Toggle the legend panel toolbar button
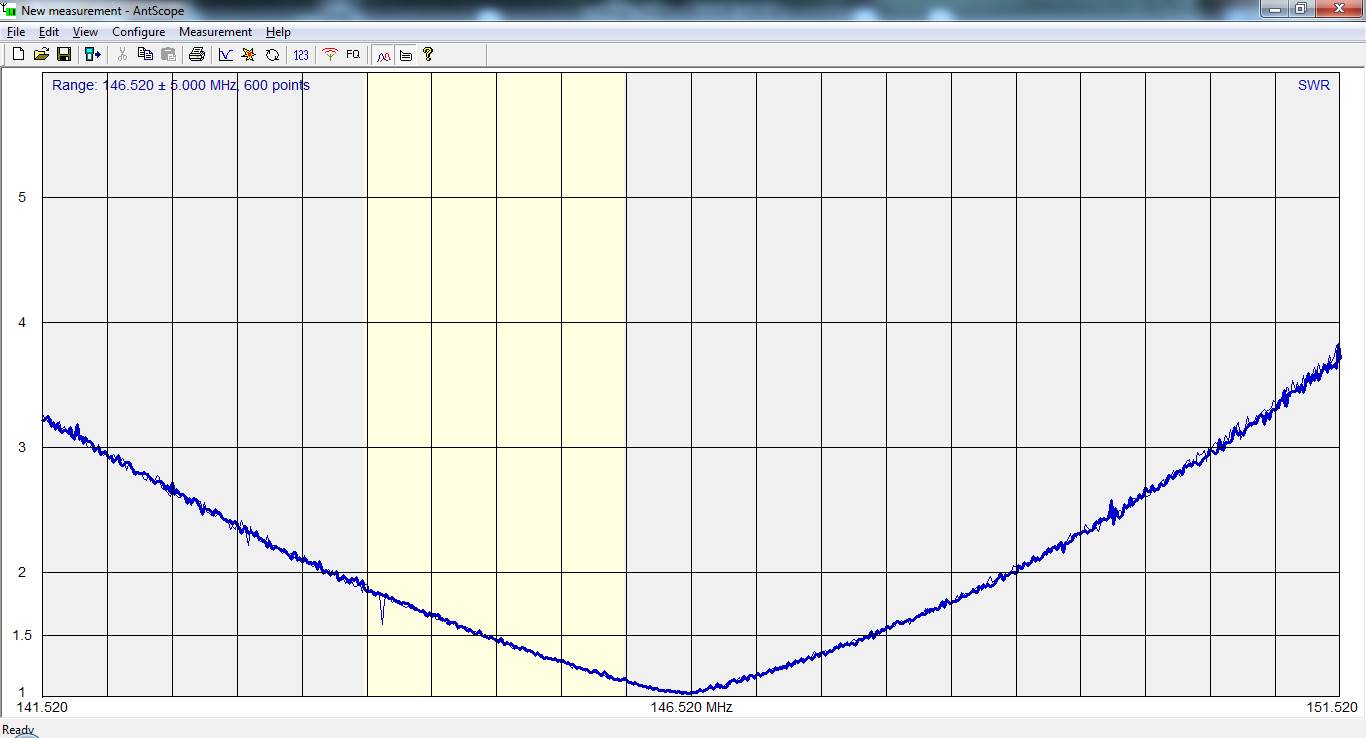The image size is (1366, 738). pyautogui.click(x=406, y=55)
